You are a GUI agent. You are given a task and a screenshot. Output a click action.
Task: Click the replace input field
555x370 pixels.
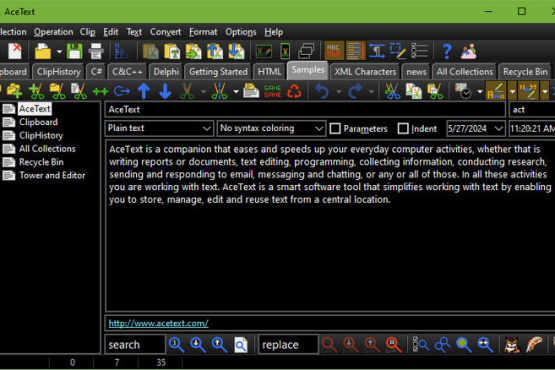point(288,345)
